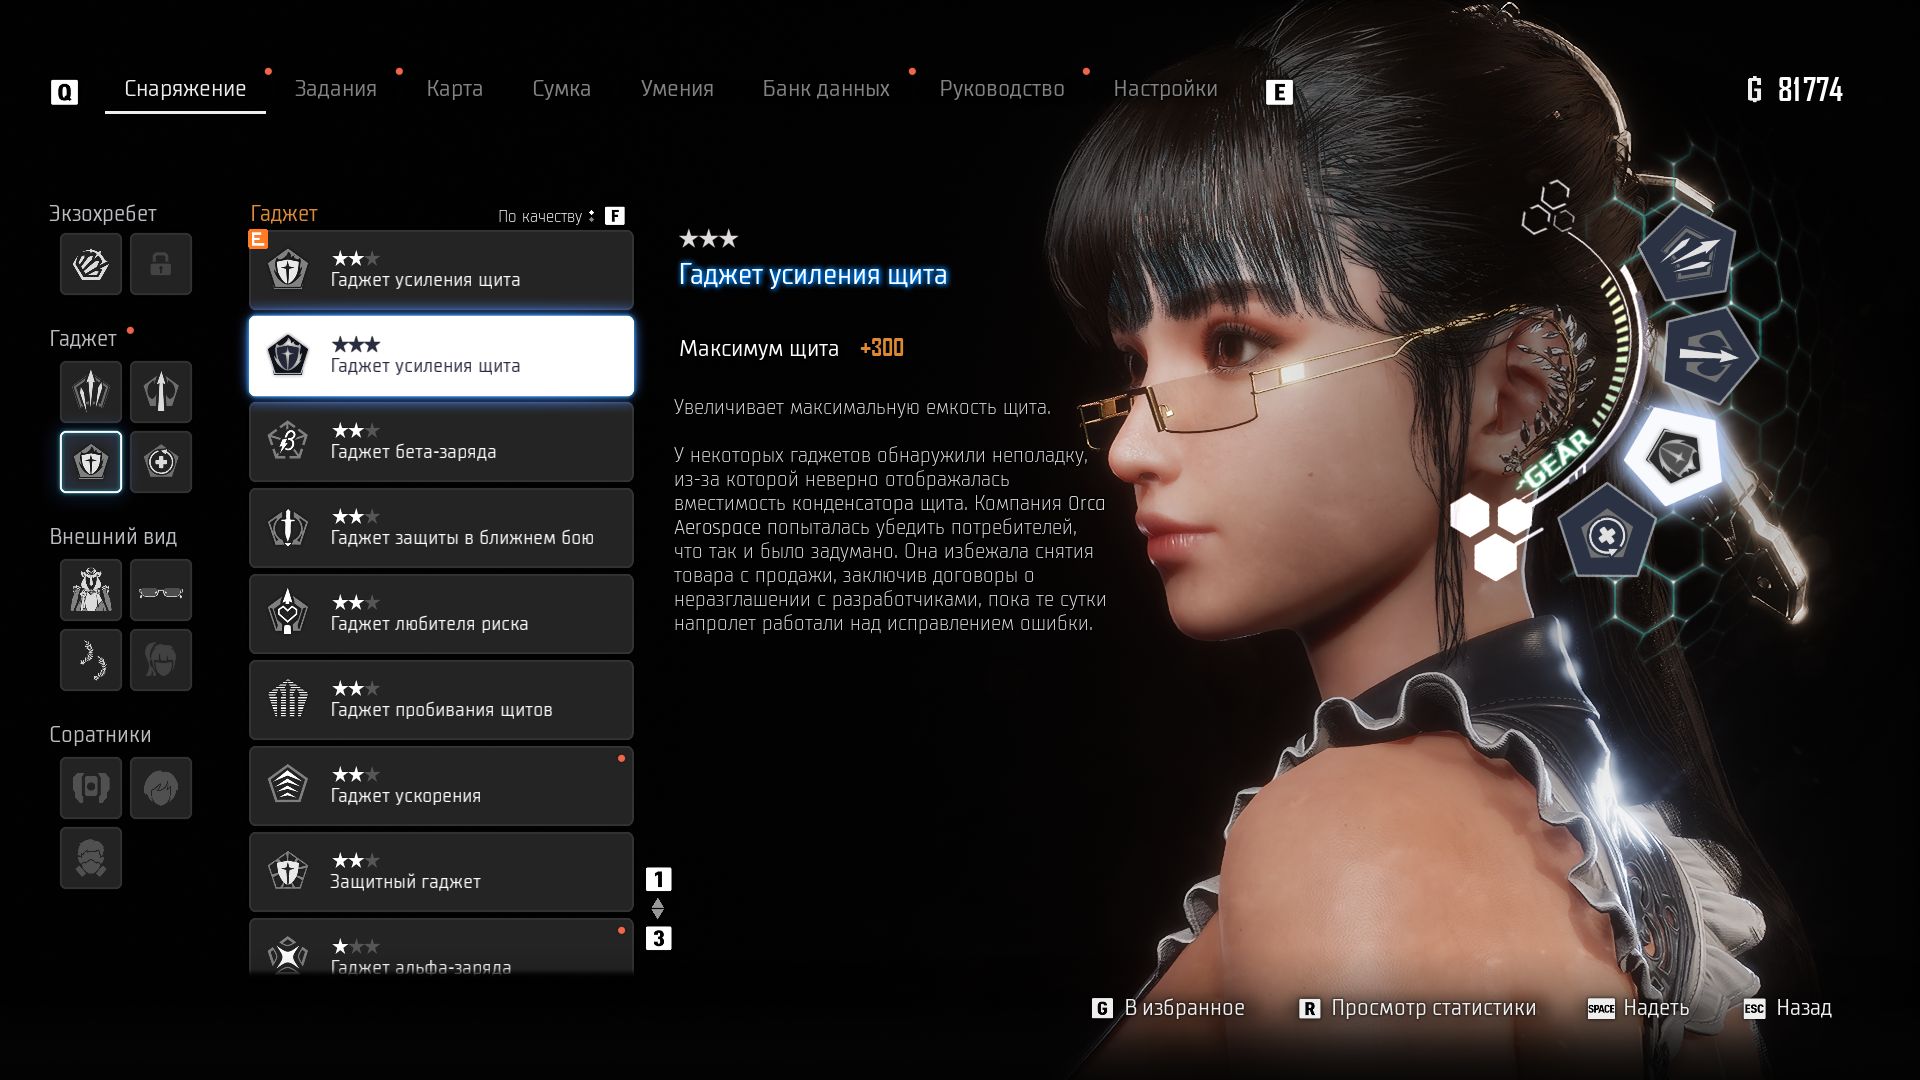Click the locked second exospine slot

point(161,264)
